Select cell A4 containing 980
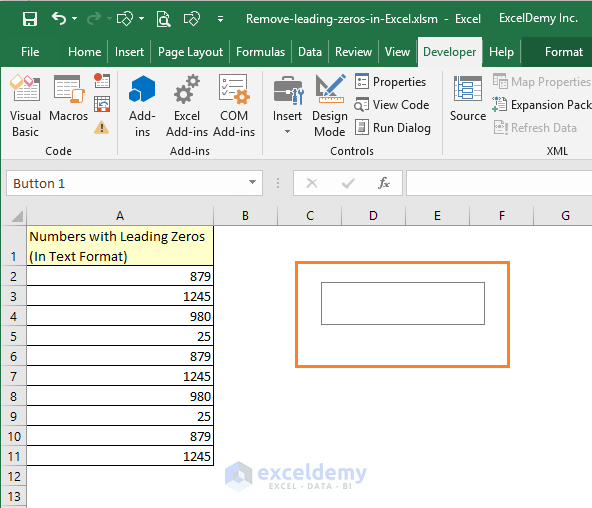The image size is (592, 508). point(120,316)
